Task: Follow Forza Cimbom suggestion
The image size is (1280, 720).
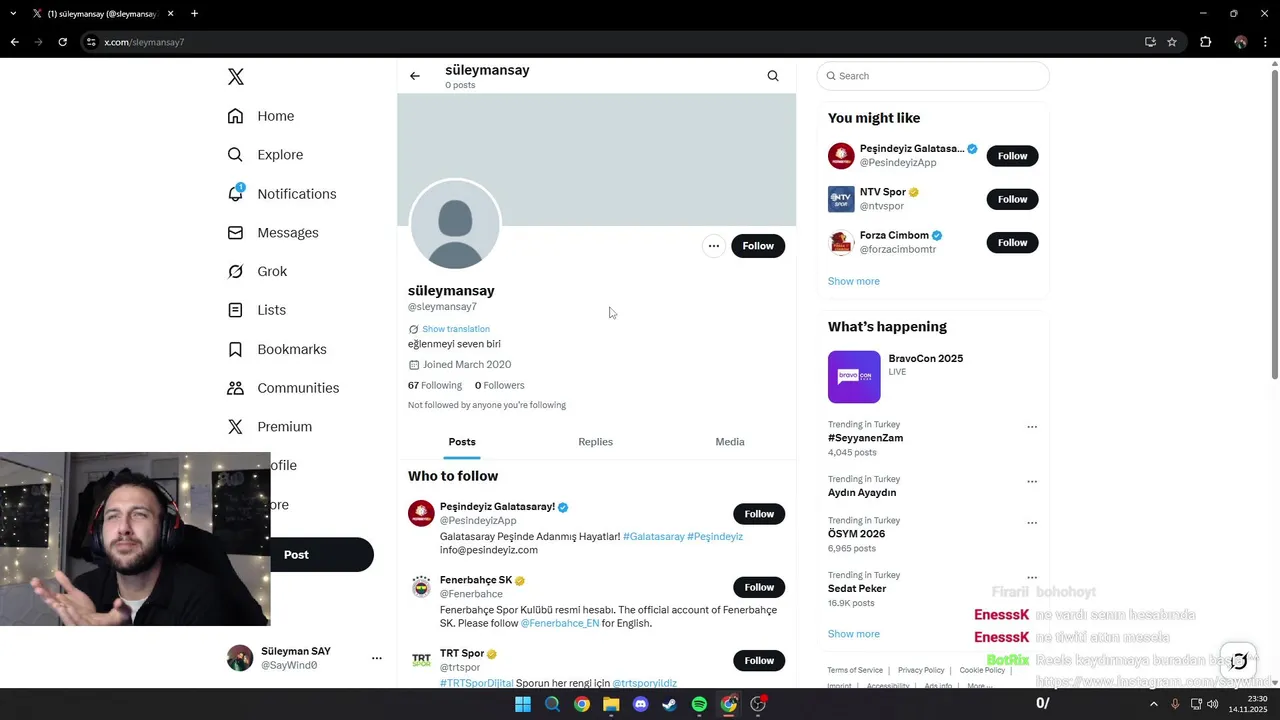Action: click(1012, 243)
